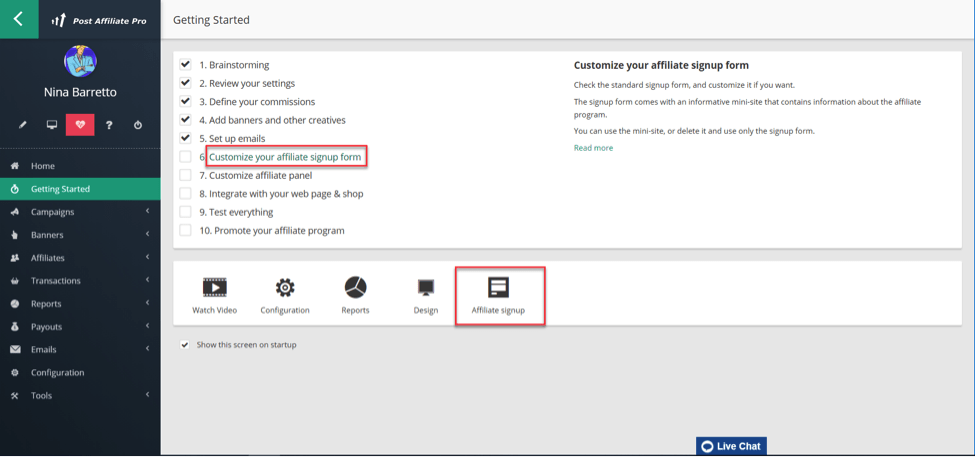Select step 1 Brainstorming text
The width and height of the screenshot is (975, 457).
[x=234, y=65]
